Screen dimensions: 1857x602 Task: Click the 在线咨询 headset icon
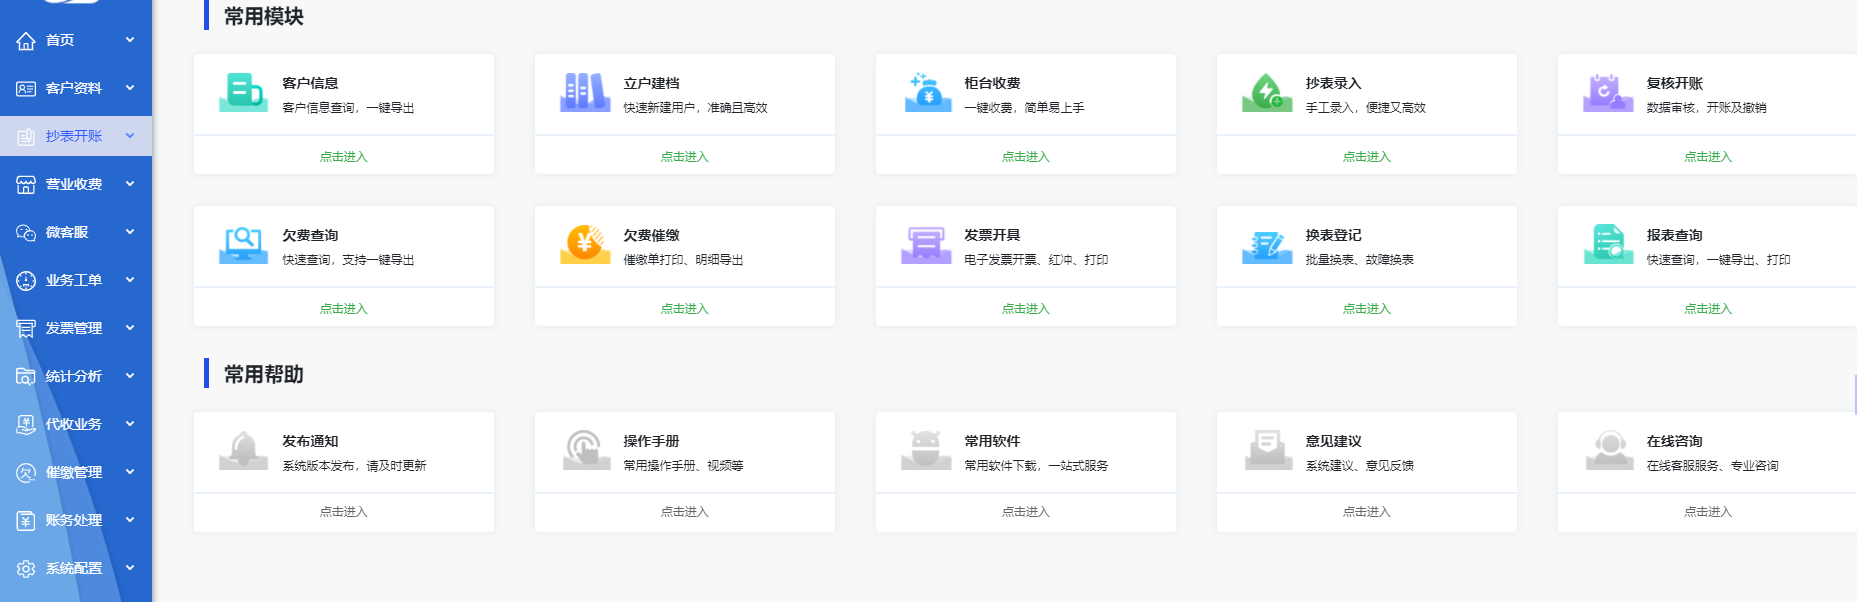(1608, 450)
